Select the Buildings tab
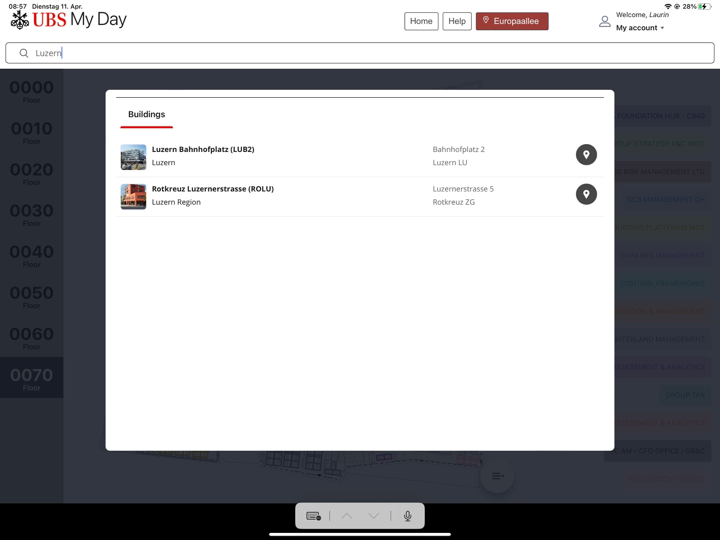This screenshot has width=720, height=540. click(146, 115)
